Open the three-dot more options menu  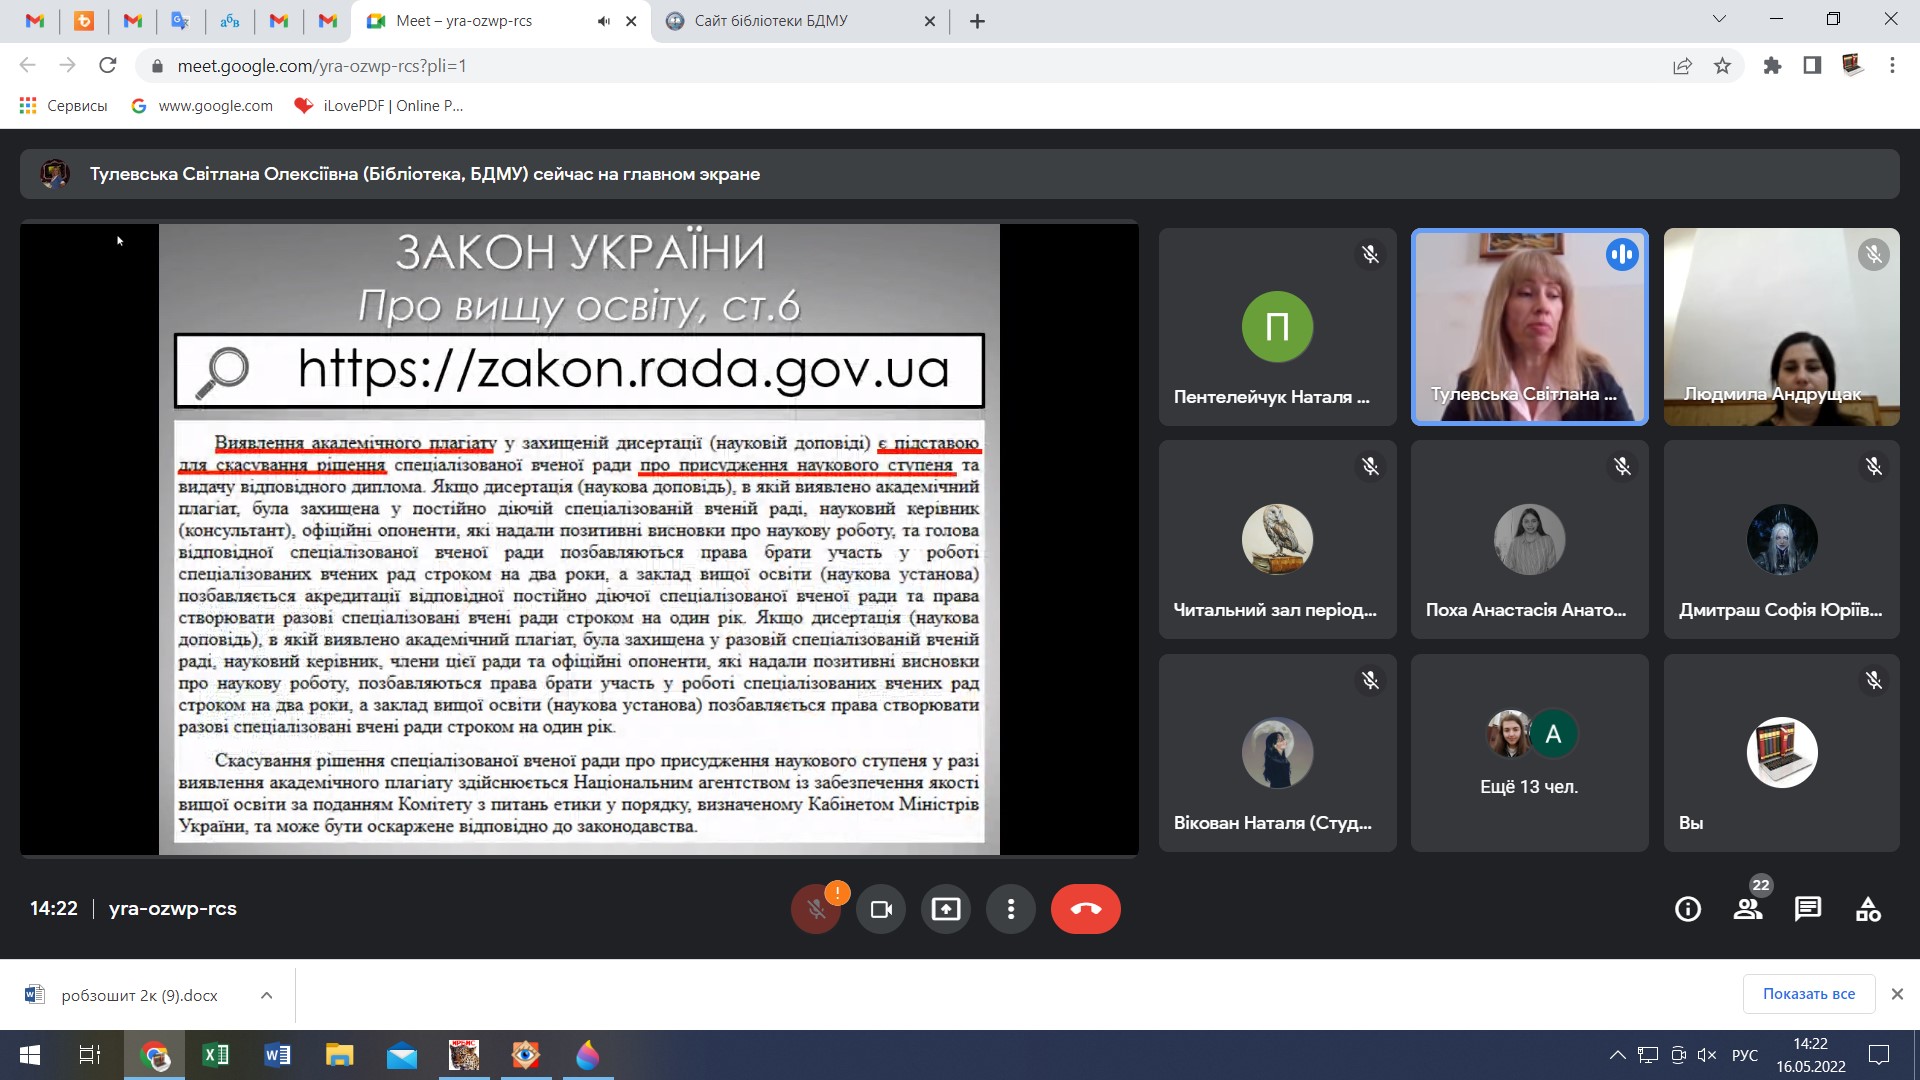click(x=1011, y=909)
